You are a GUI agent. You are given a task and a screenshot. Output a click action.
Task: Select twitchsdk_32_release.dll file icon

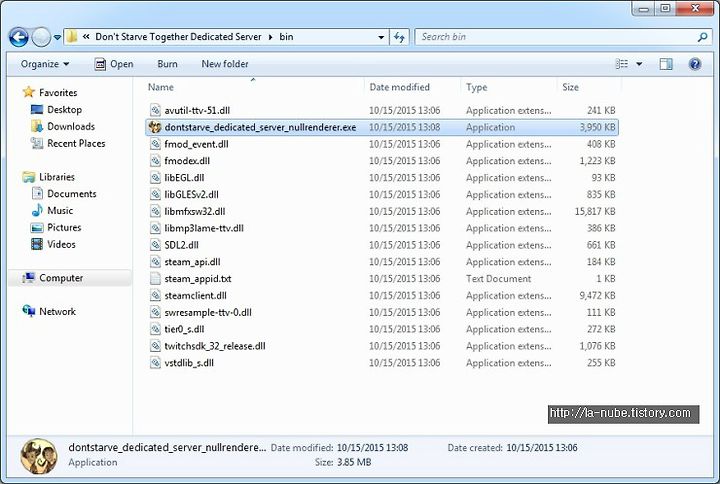click(x=155, y=346)
